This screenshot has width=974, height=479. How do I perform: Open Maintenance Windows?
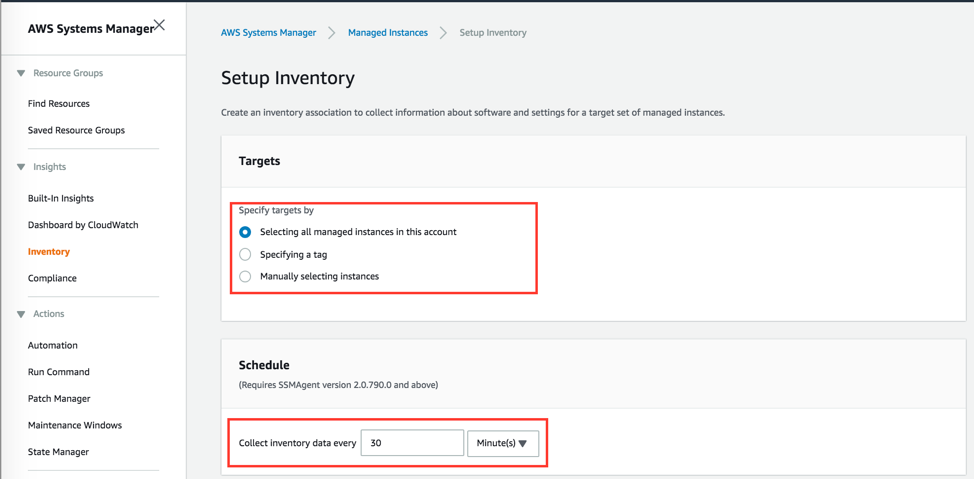coord(75,426)
